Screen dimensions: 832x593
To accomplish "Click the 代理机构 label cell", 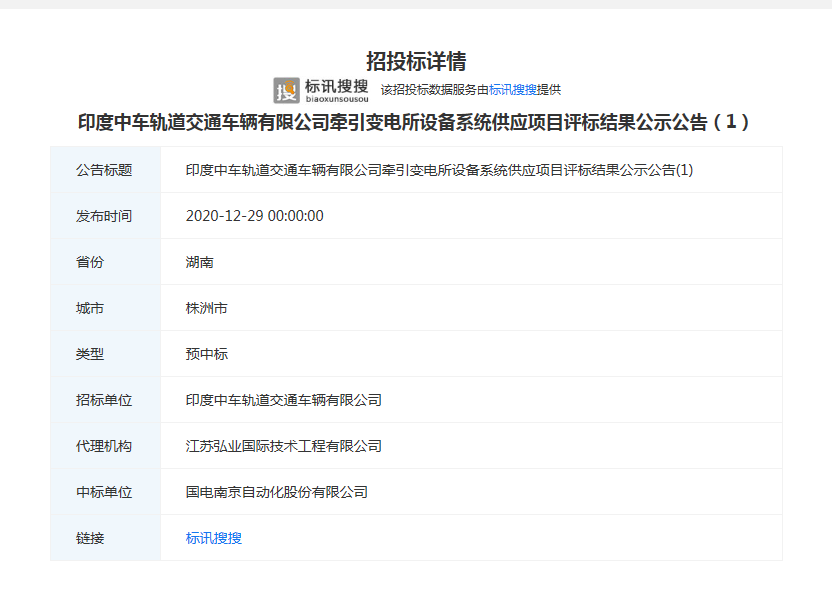I will pyautogui.click(x=106, y=446).
